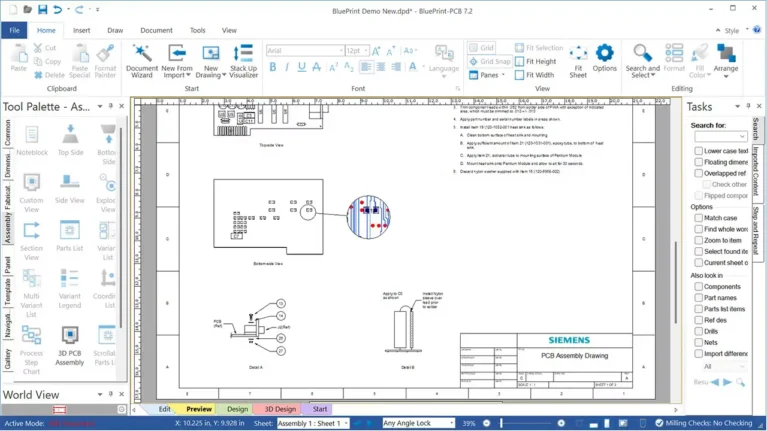Use the Format Painter
Viewport: 767px width, 431px height.
click(105, 61)
